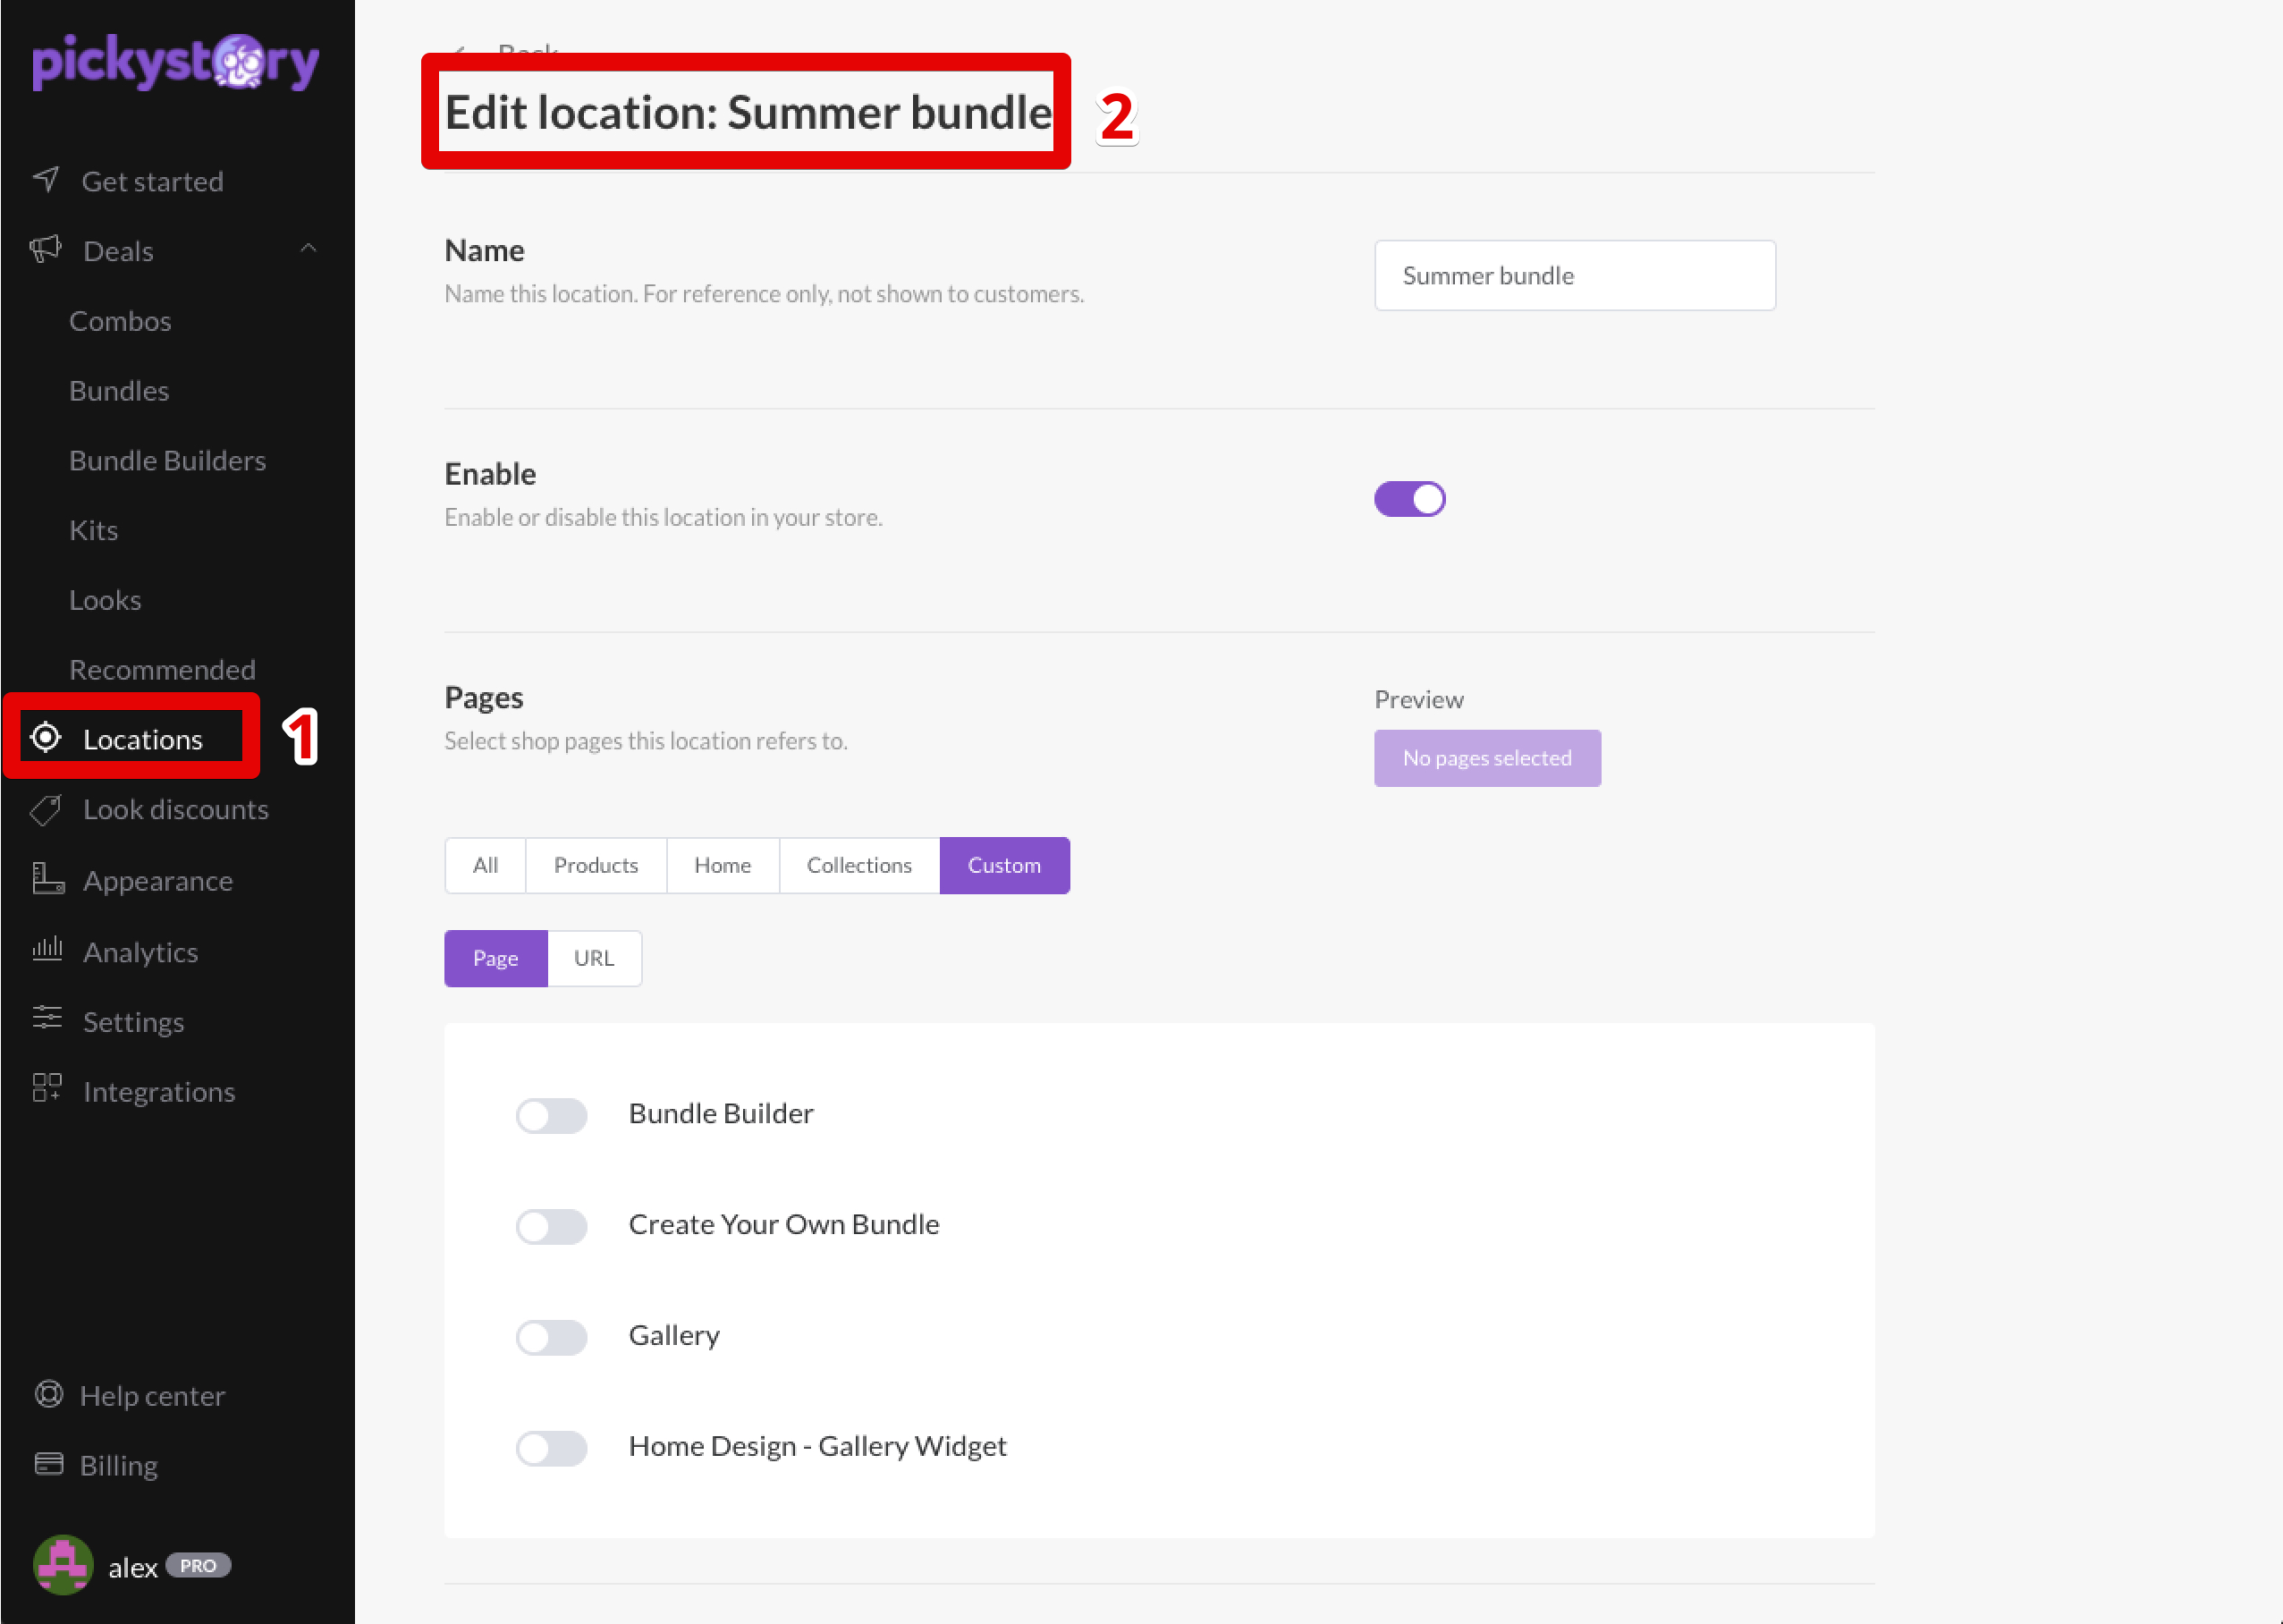Click the Settings sliders icon
Screen dimensions: 2283x1624
click(x=47, y=1019)
